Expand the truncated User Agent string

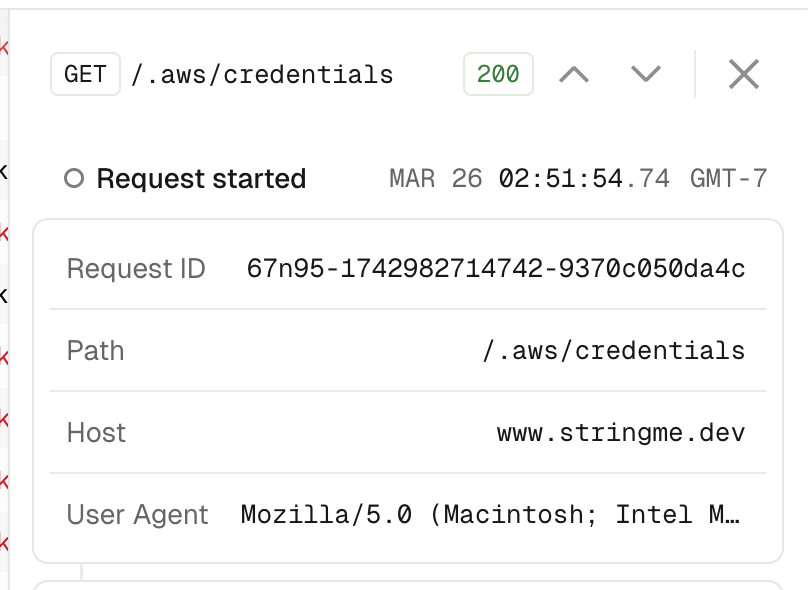pyautogui.click(x=490, y=514)
